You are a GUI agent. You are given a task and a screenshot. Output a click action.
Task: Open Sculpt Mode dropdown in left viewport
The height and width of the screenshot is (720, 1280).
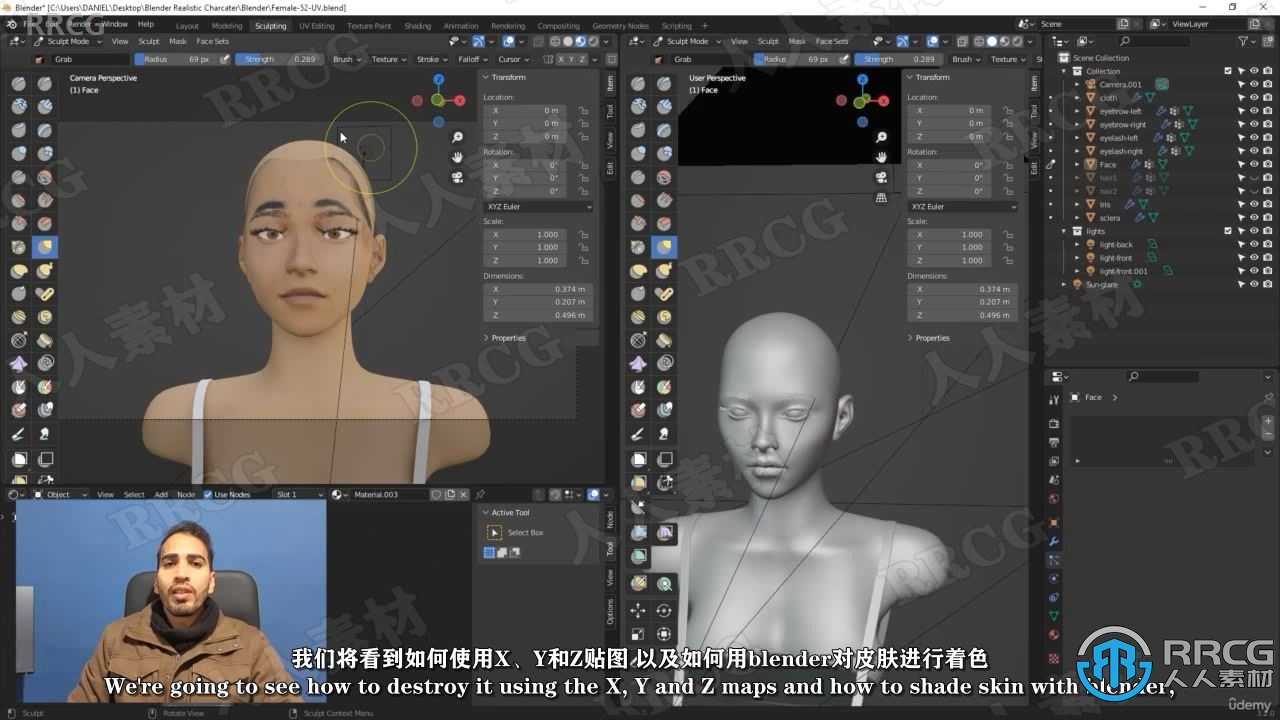pos(66,41)
